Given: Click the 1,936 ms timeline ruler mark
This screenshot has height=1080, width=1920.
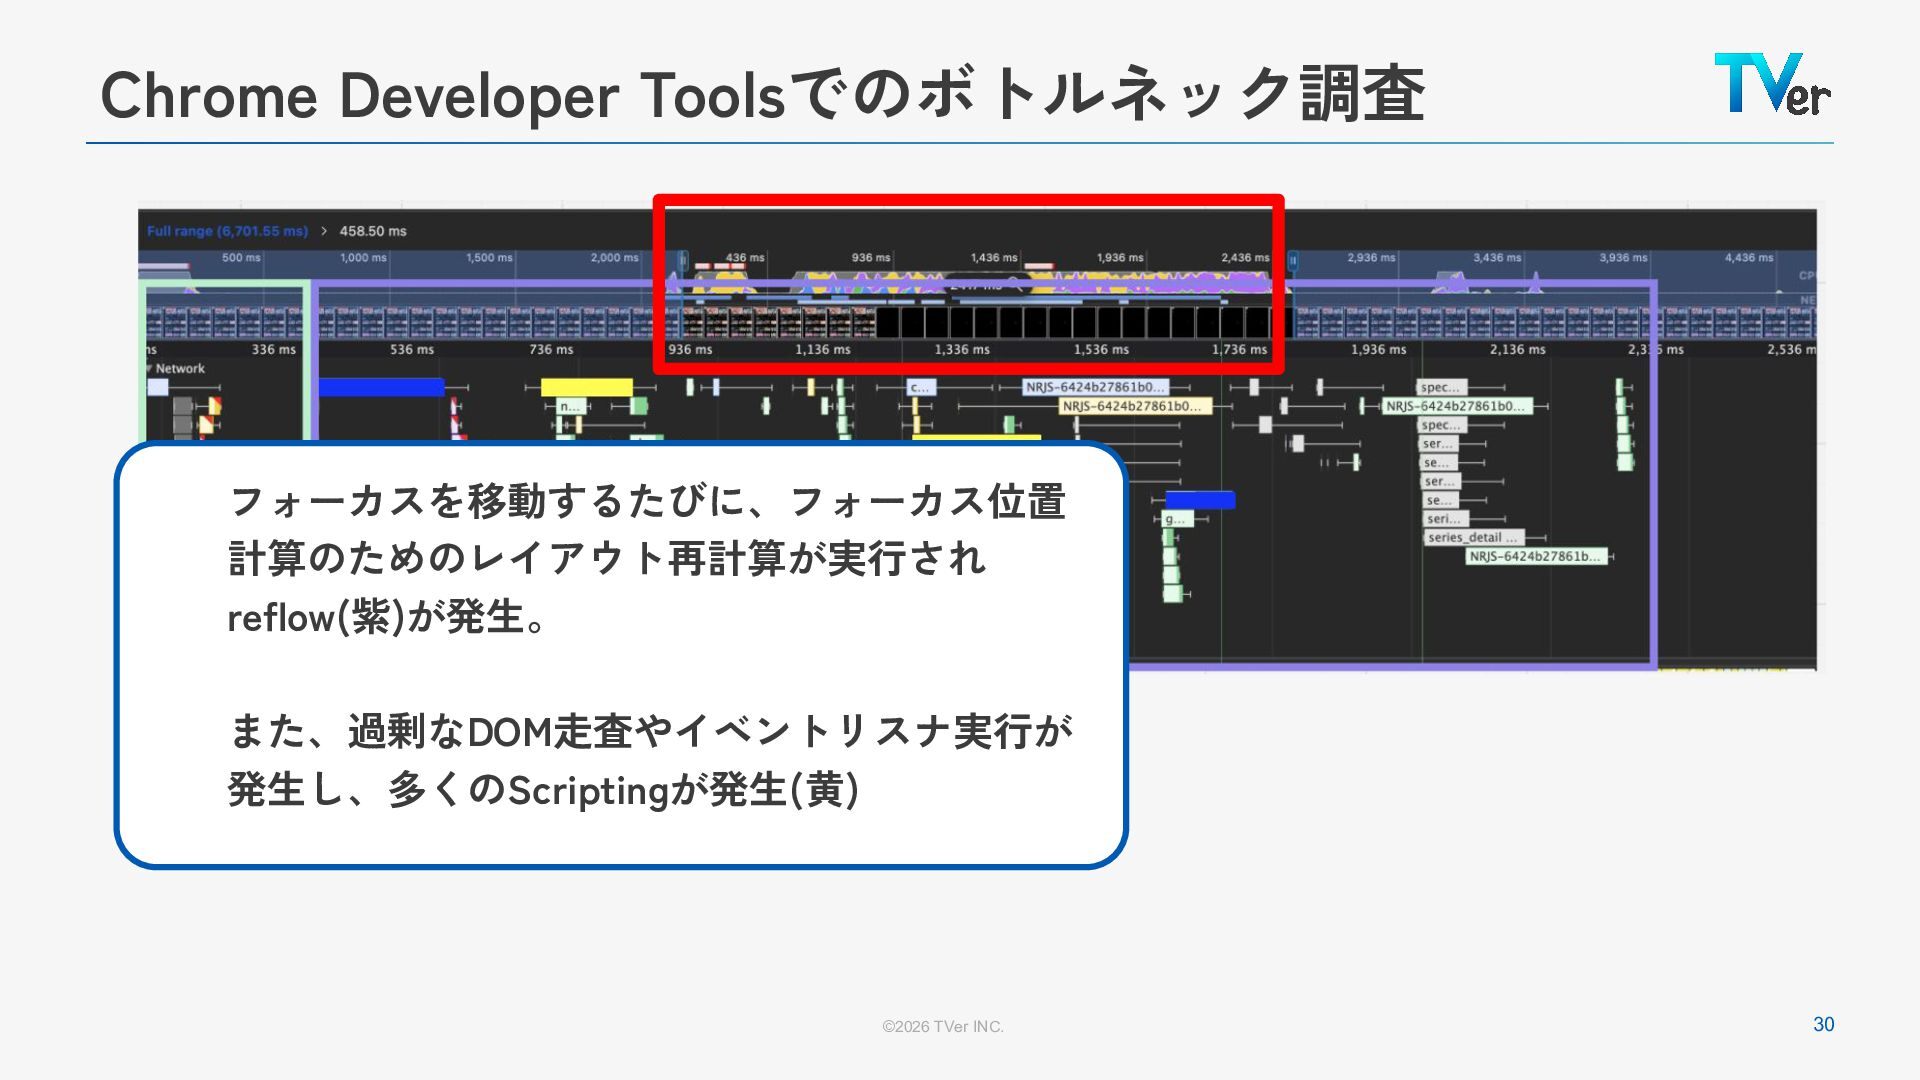Looking at the screenshot, I should [x=1378, y=350].
